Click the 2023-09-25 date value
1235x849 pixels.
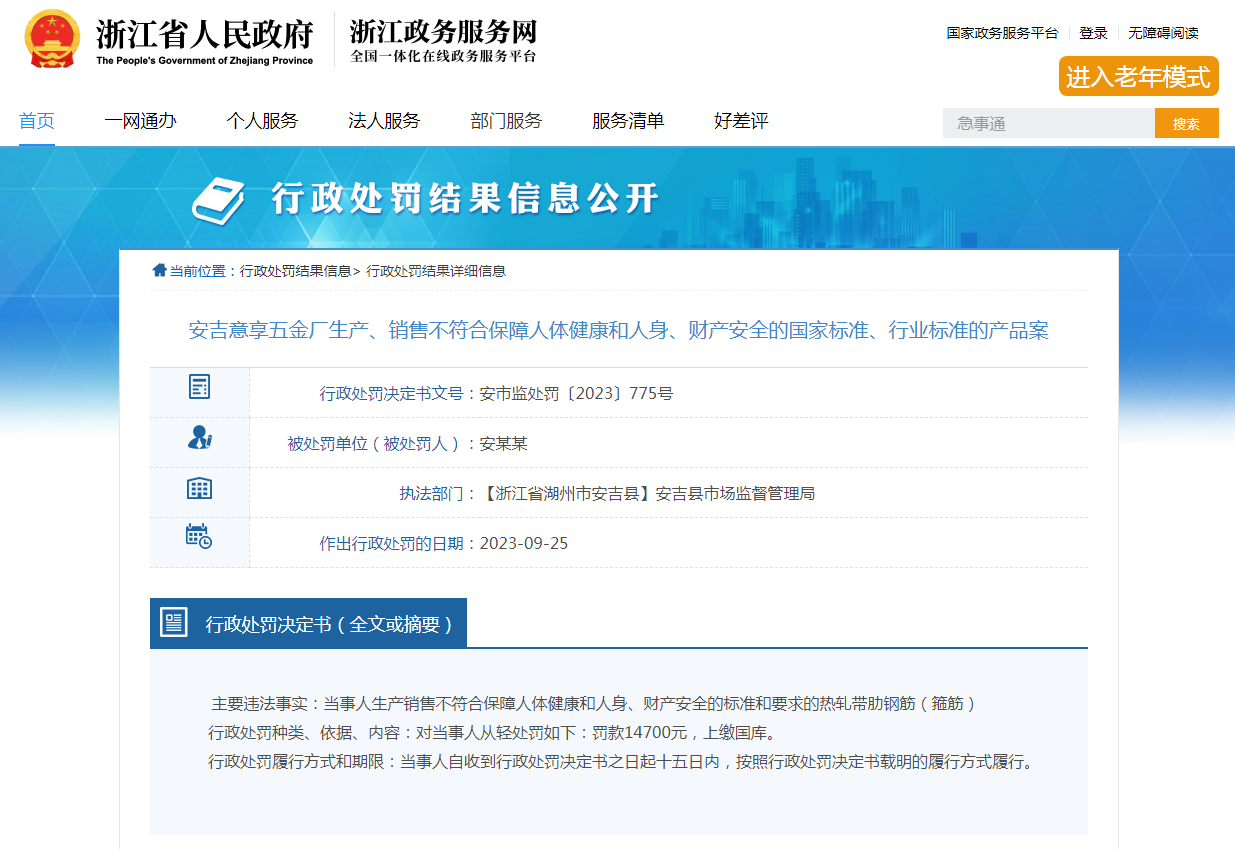[x=524, y=543]
